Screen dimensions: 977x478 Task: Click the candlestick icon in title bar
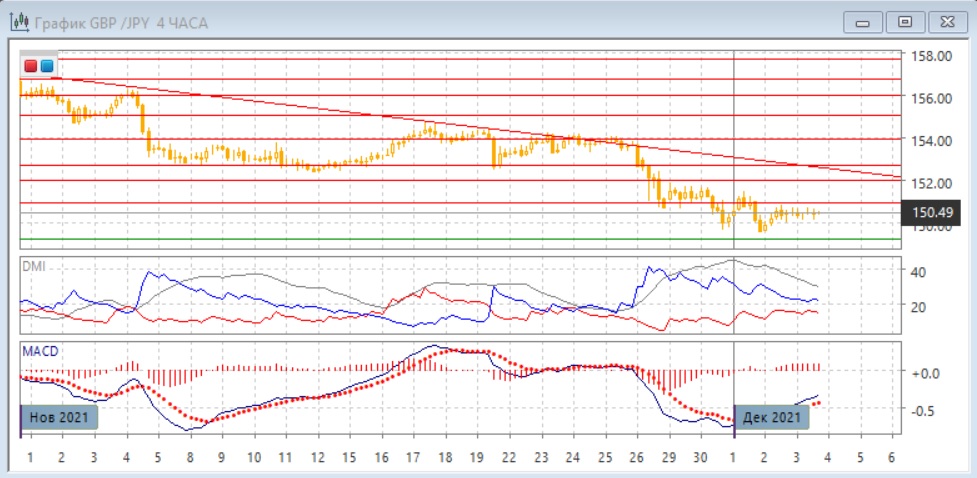[x=19, y=21]
